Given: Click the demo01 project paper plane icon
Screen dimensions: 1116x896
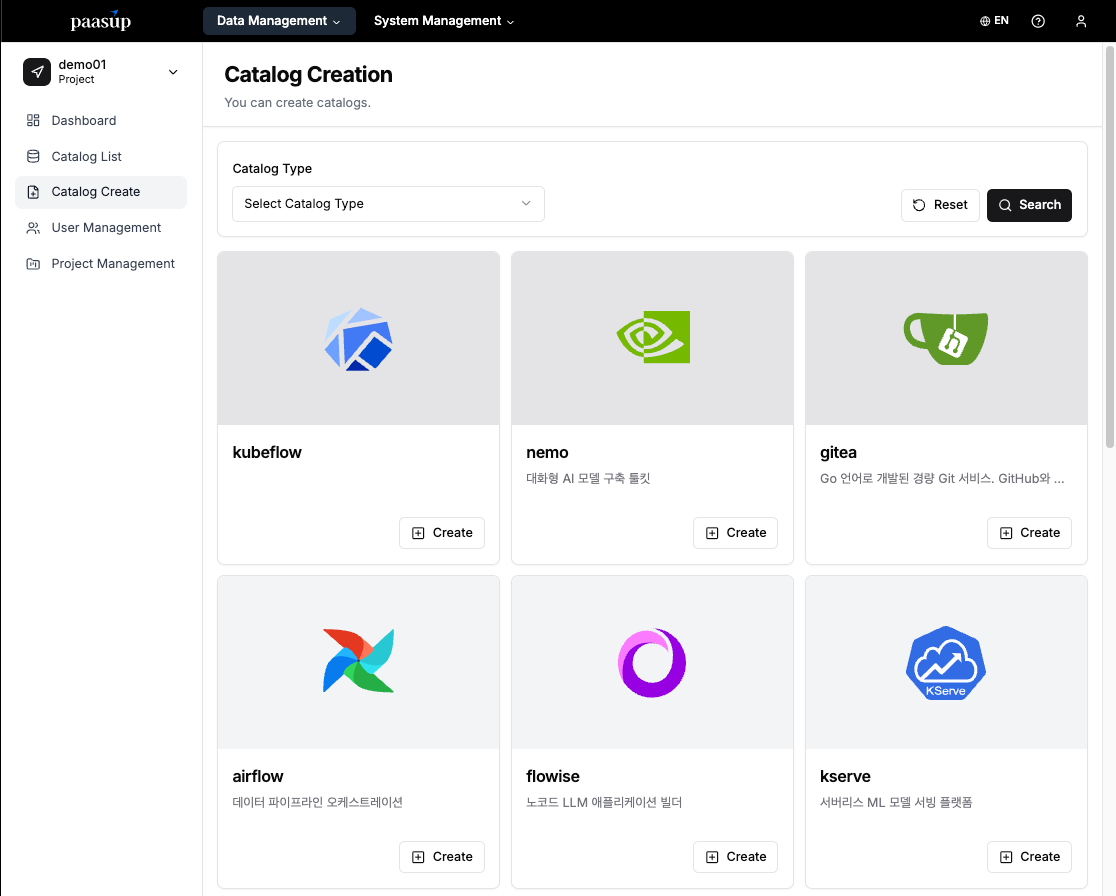Looking at the screenshot, I should [37, 72].
